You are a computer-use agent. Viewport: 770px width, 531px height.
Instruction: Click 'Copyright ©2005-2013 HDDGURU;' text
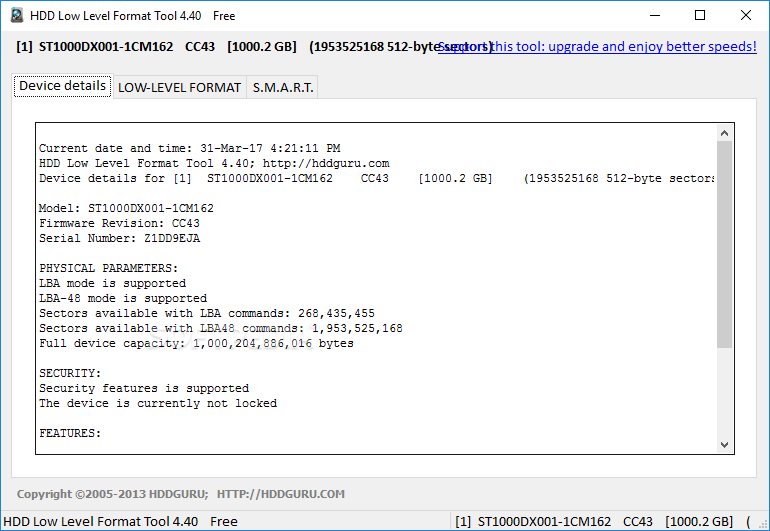click(x=113, y=494)
